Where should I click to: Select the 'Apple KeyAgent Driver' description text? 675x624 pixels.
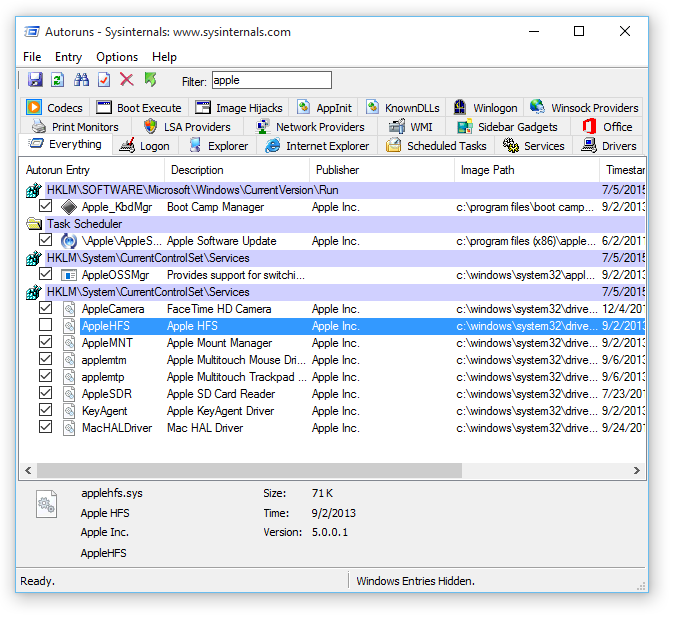(x=220, y=411)
